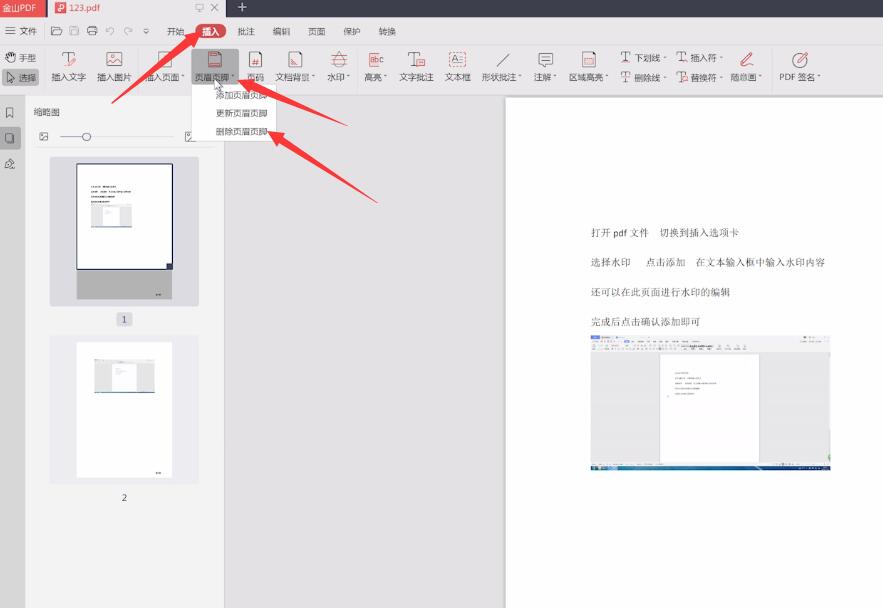Open the 文件 hamburger menu

pos(21,31)
